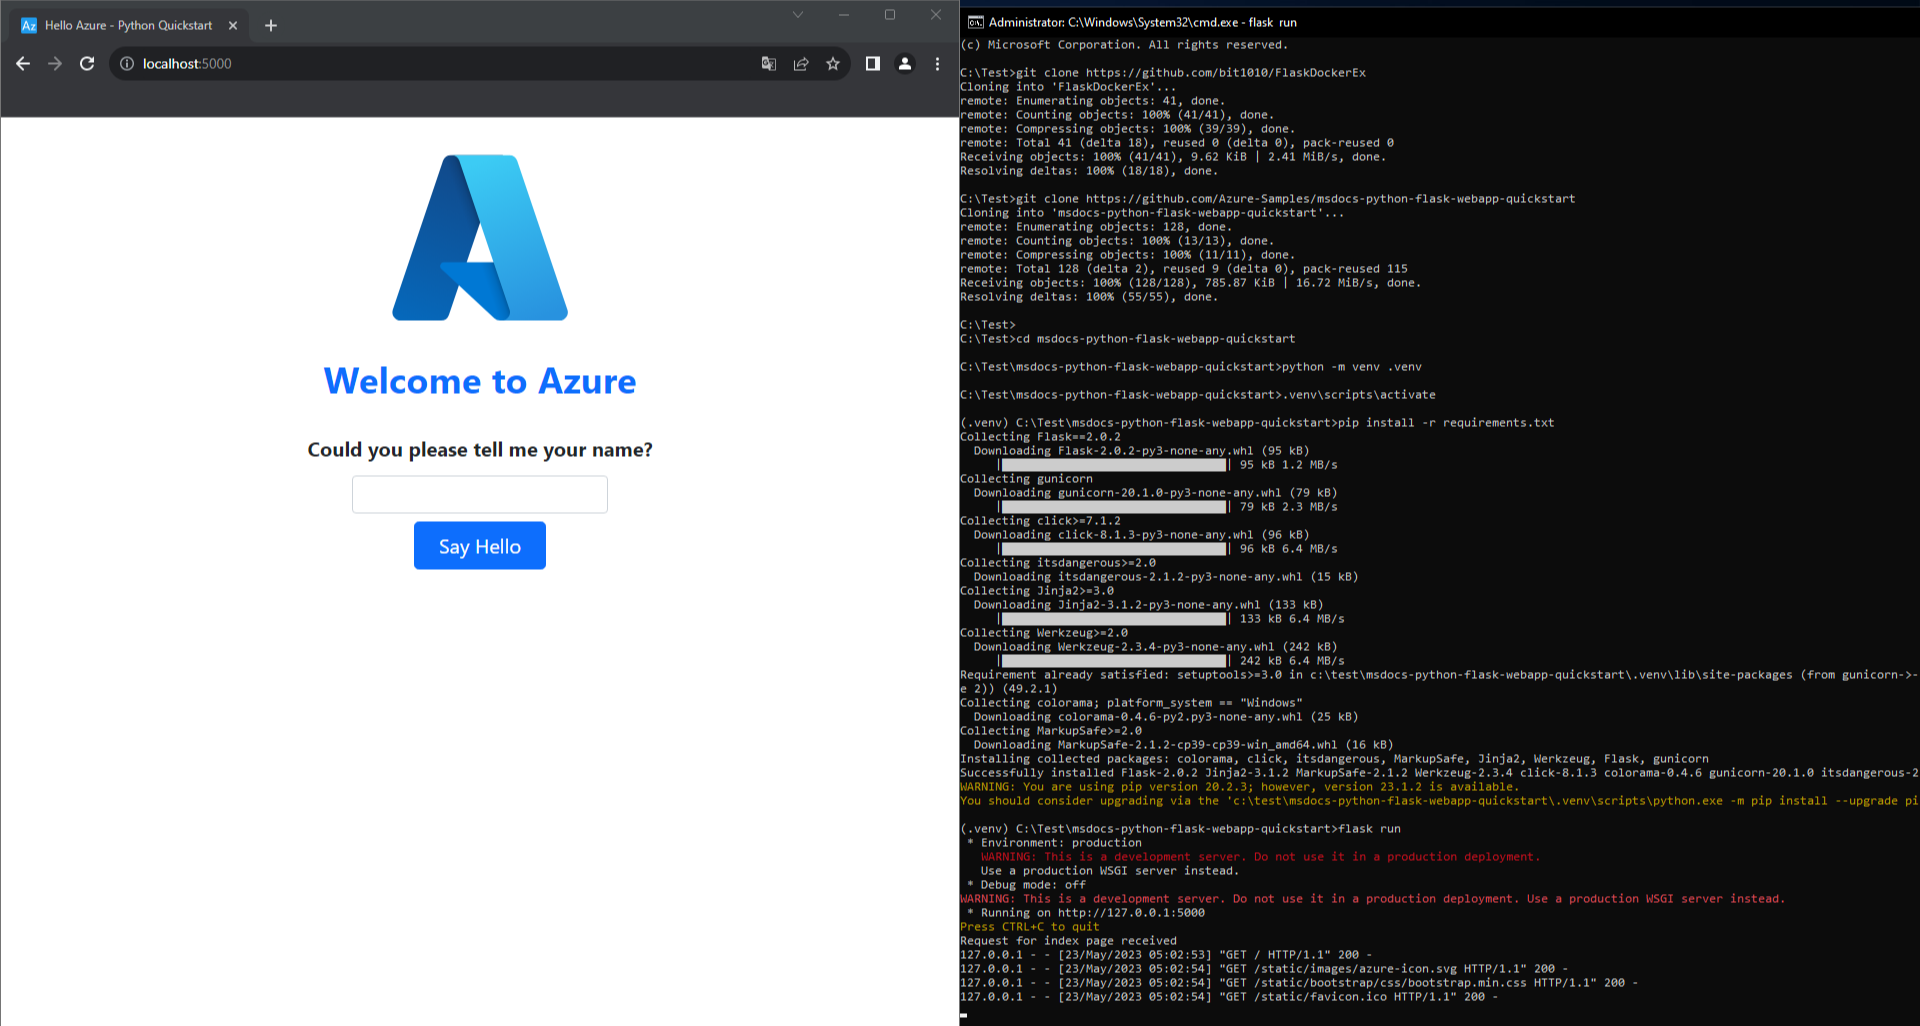Click the 'Debug mode: off' line
Screen dimensions: 1920x1026
click(x=1026, y=885)
